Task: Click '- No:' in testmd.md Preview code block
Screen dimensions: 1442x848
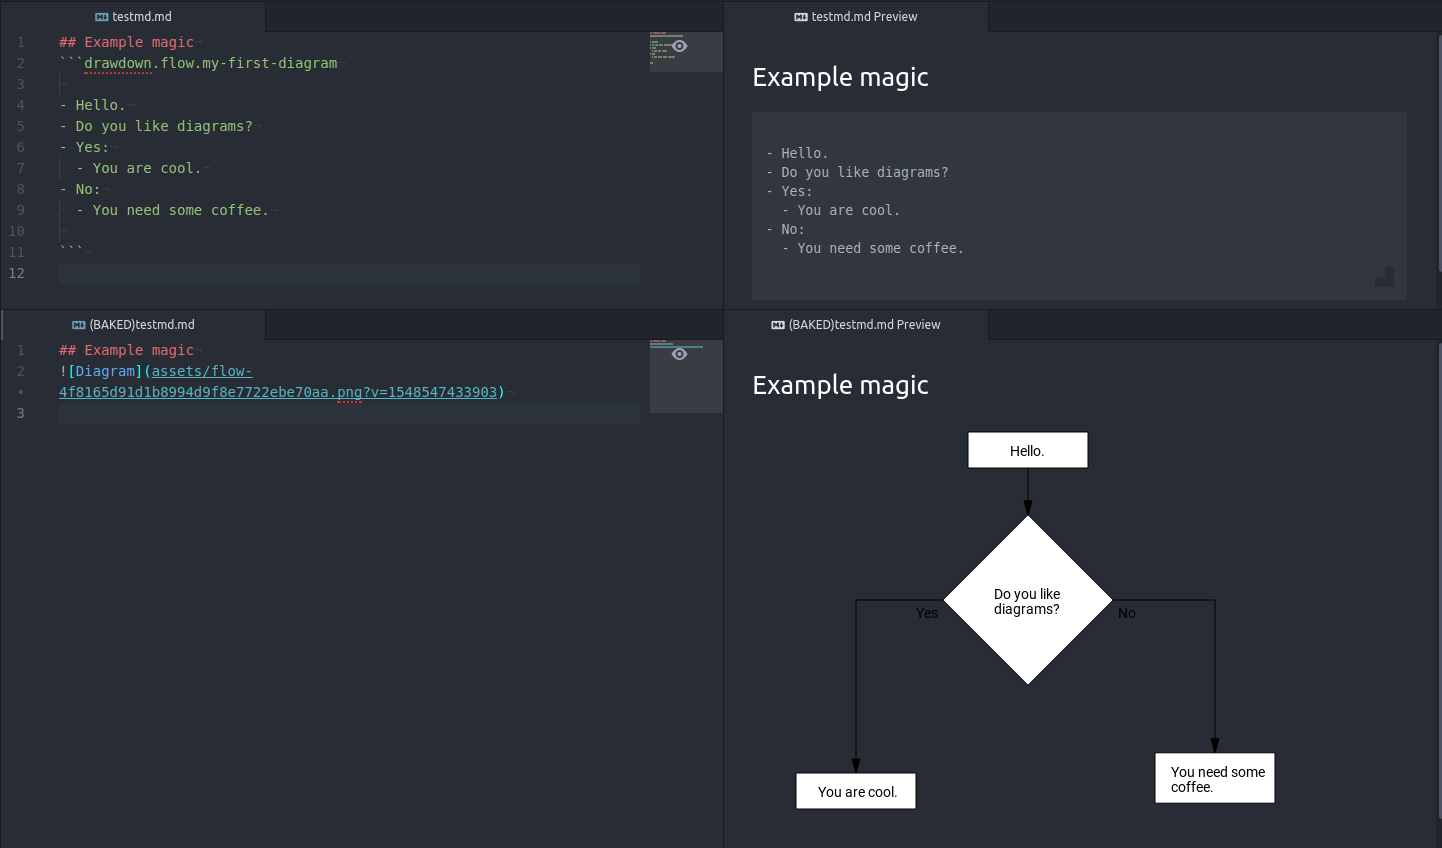Action: click(785, 229)
